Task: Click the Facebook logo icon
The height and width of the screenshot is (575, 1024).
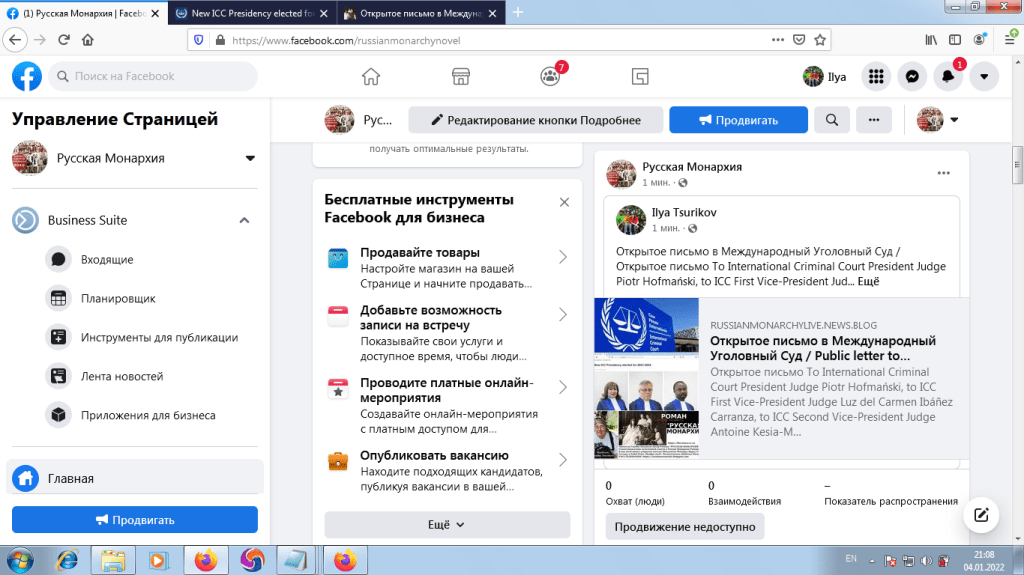Action: [27, 76]
